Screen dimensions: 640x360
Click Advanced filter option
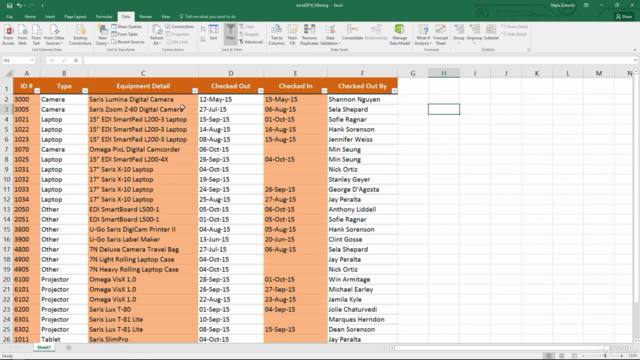[251, 42]
